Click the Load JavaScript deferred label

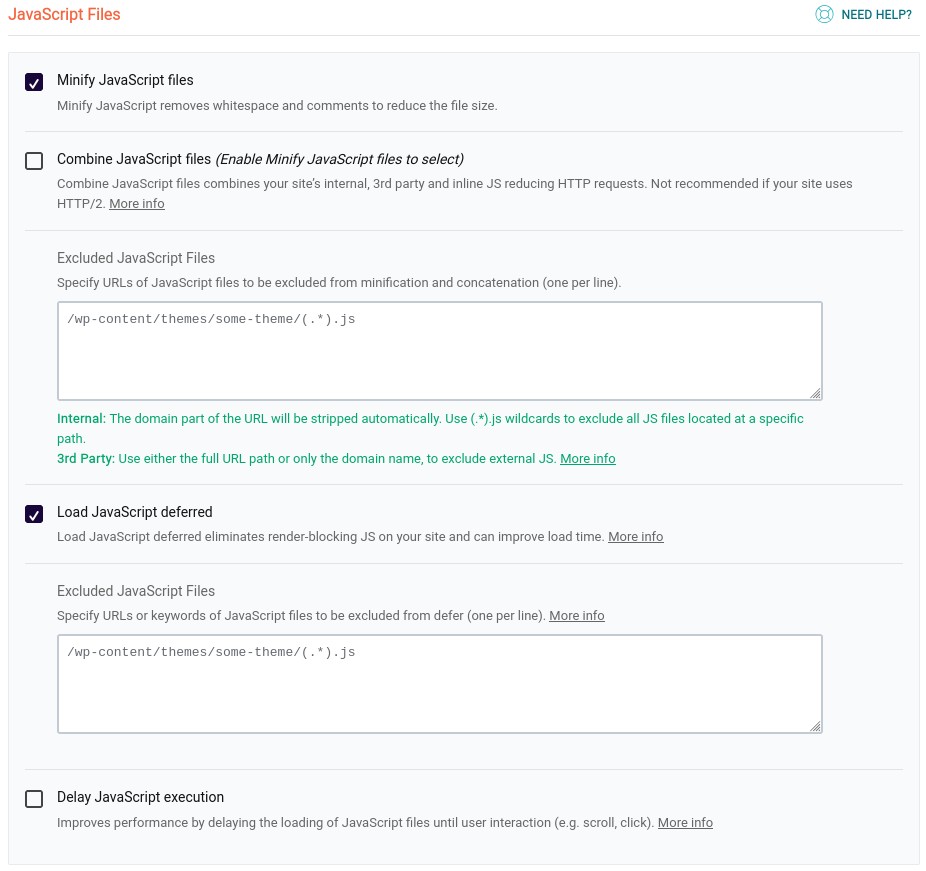[x=135, y=512]
